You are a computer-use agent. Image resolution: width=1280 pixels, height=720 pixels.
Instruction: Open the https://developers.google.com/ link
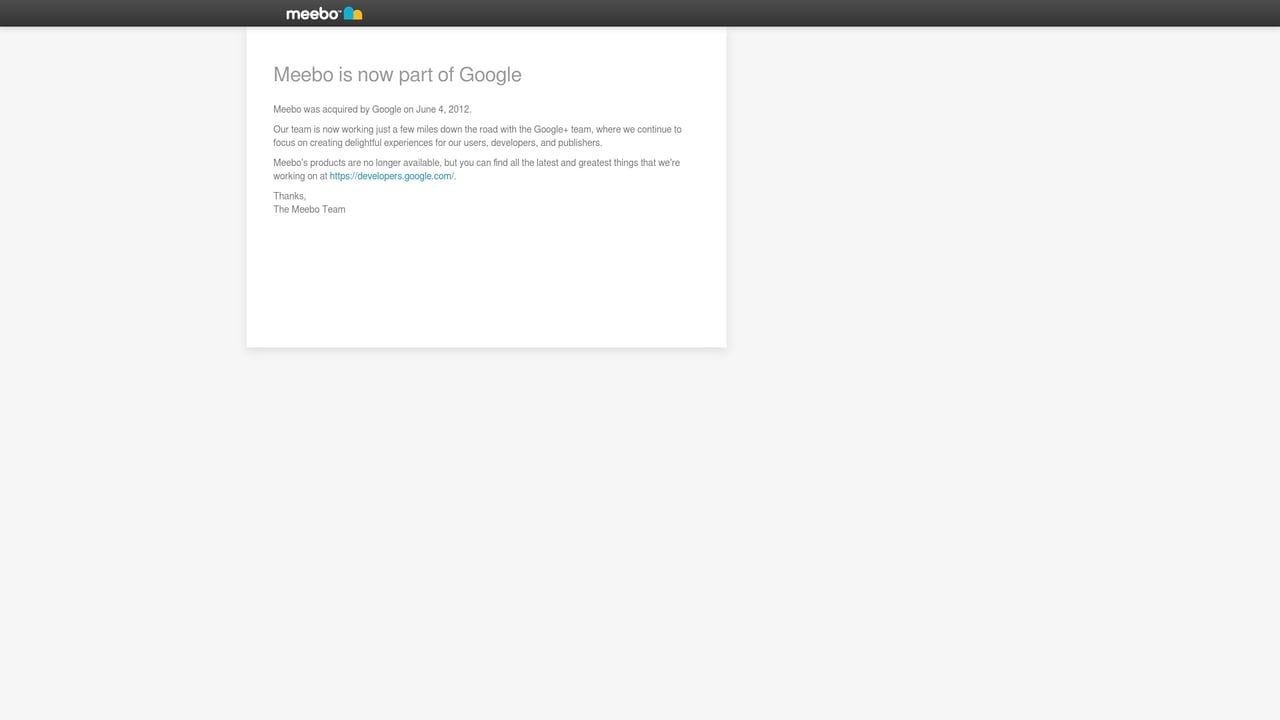[x=391, y=176]
